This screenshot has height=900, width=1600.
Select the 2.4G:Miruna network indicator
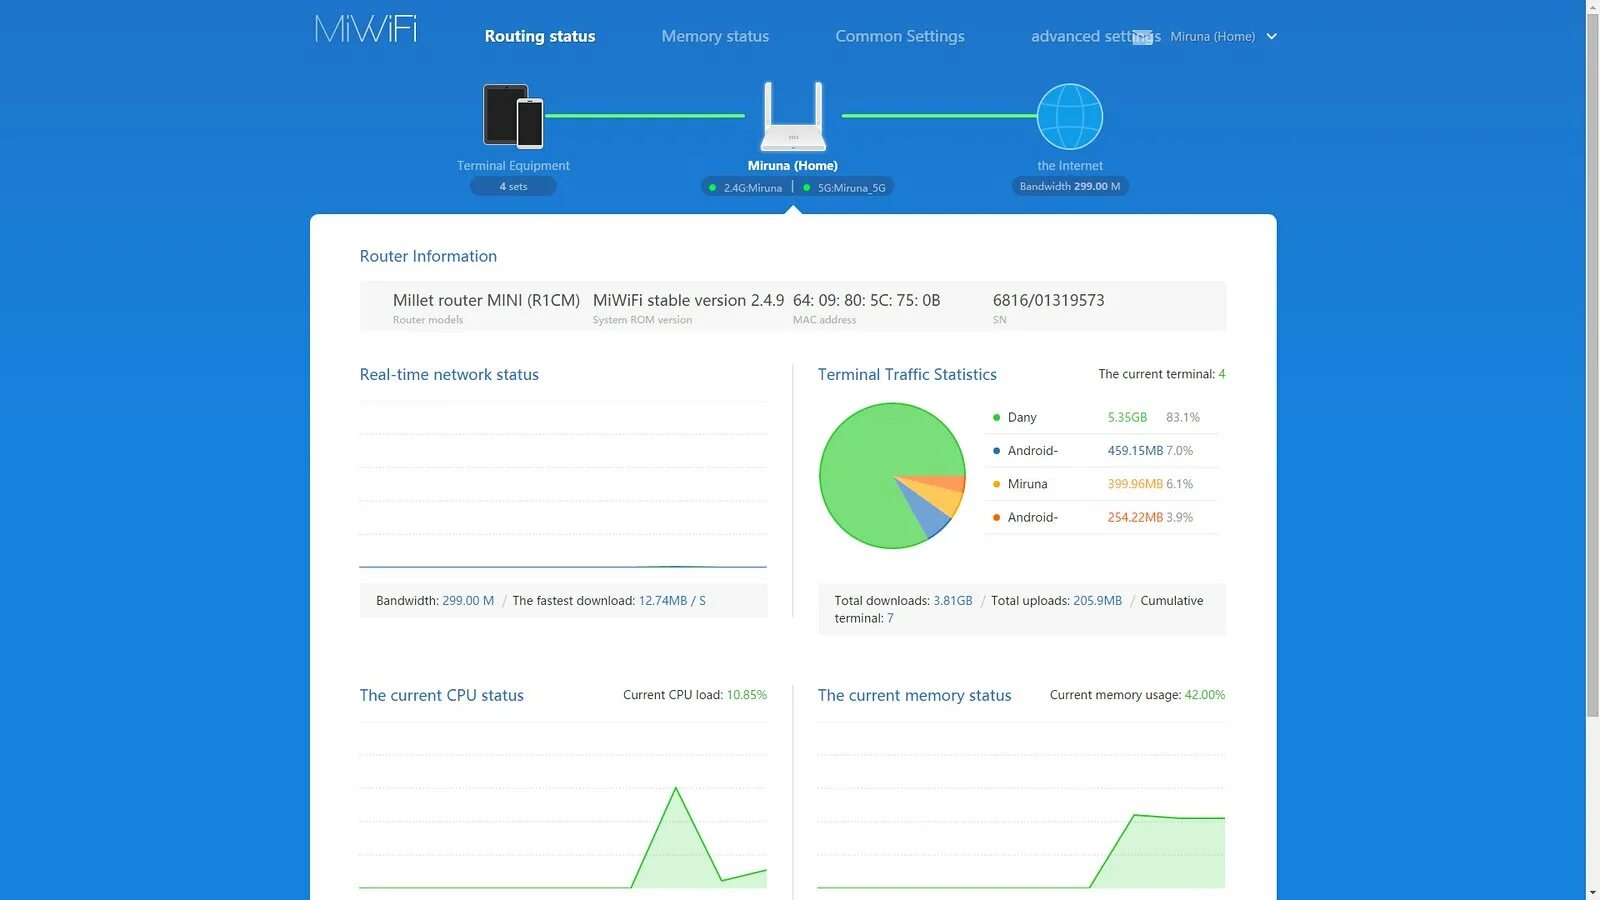click(746, 187)
